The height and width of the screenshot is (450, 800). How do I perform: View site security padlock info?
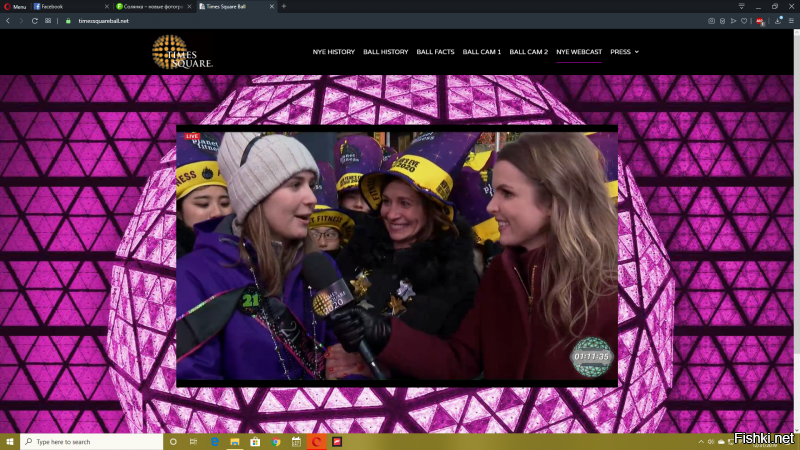(x=68, y=21)
